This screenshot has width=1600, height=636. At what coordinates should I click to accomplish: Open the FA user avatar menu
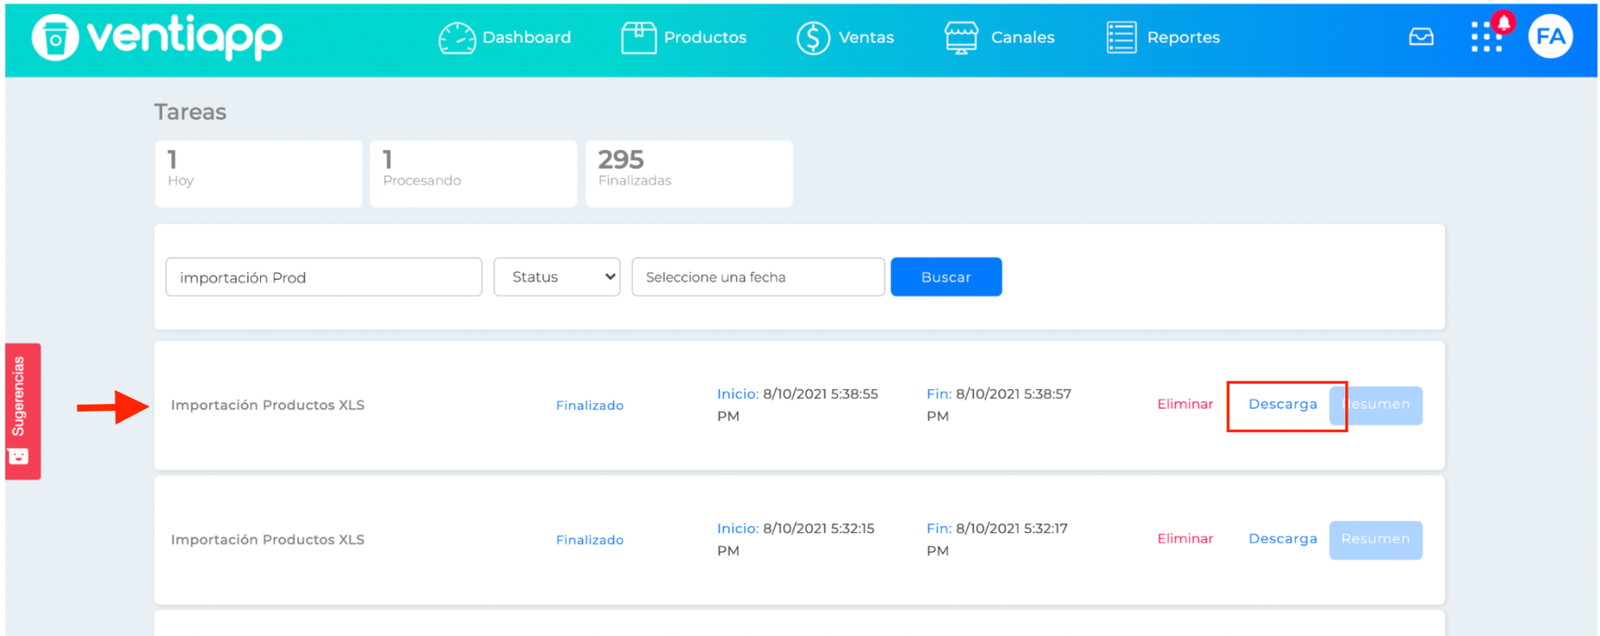coord(1550,37)
